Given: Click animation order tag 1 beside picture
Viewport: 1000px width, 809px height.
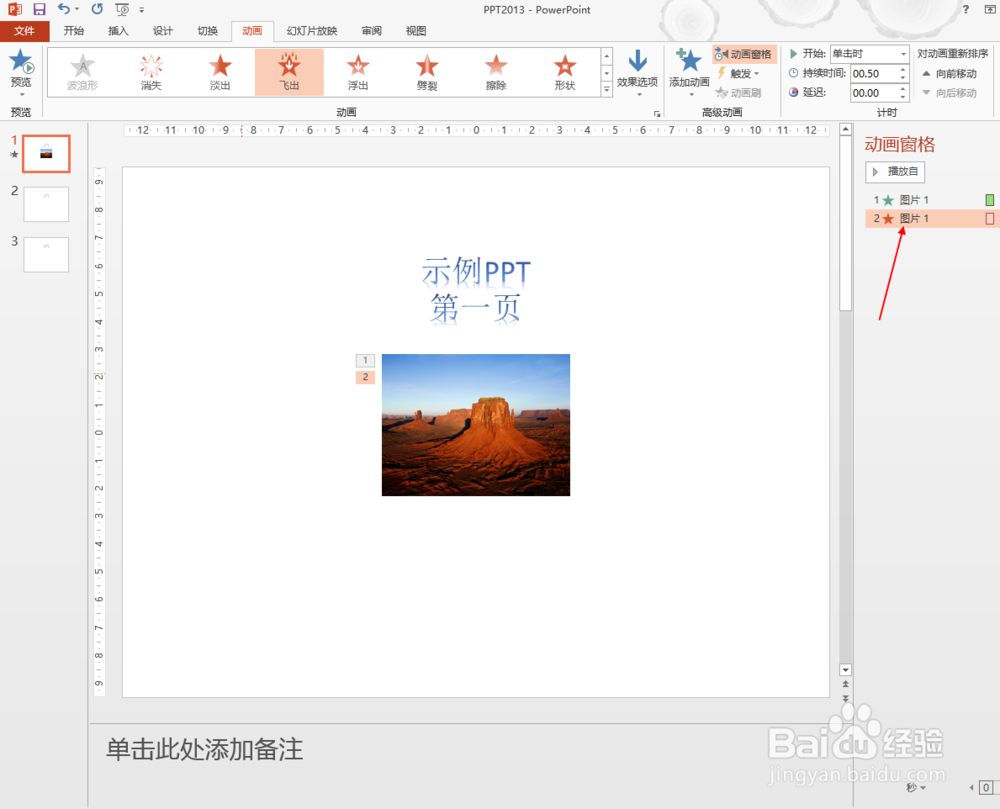Looking at the screenshot, I should pos(365,360).
